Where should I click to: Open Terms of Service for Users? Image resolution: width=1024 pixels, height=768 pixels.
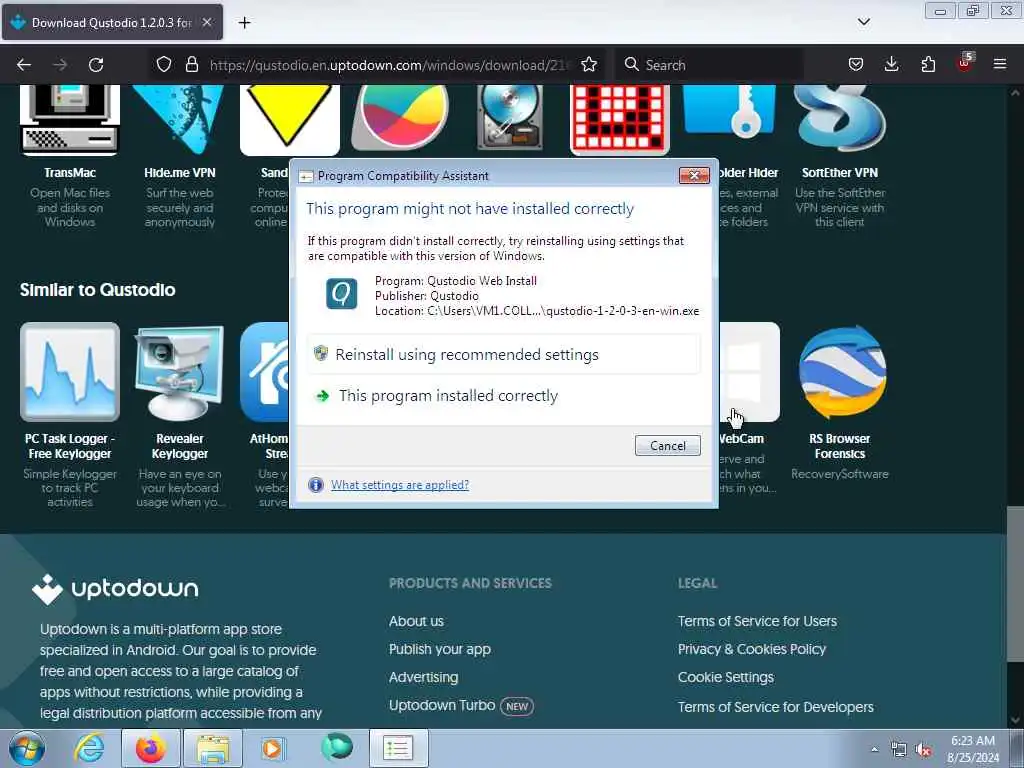[757, 622]
